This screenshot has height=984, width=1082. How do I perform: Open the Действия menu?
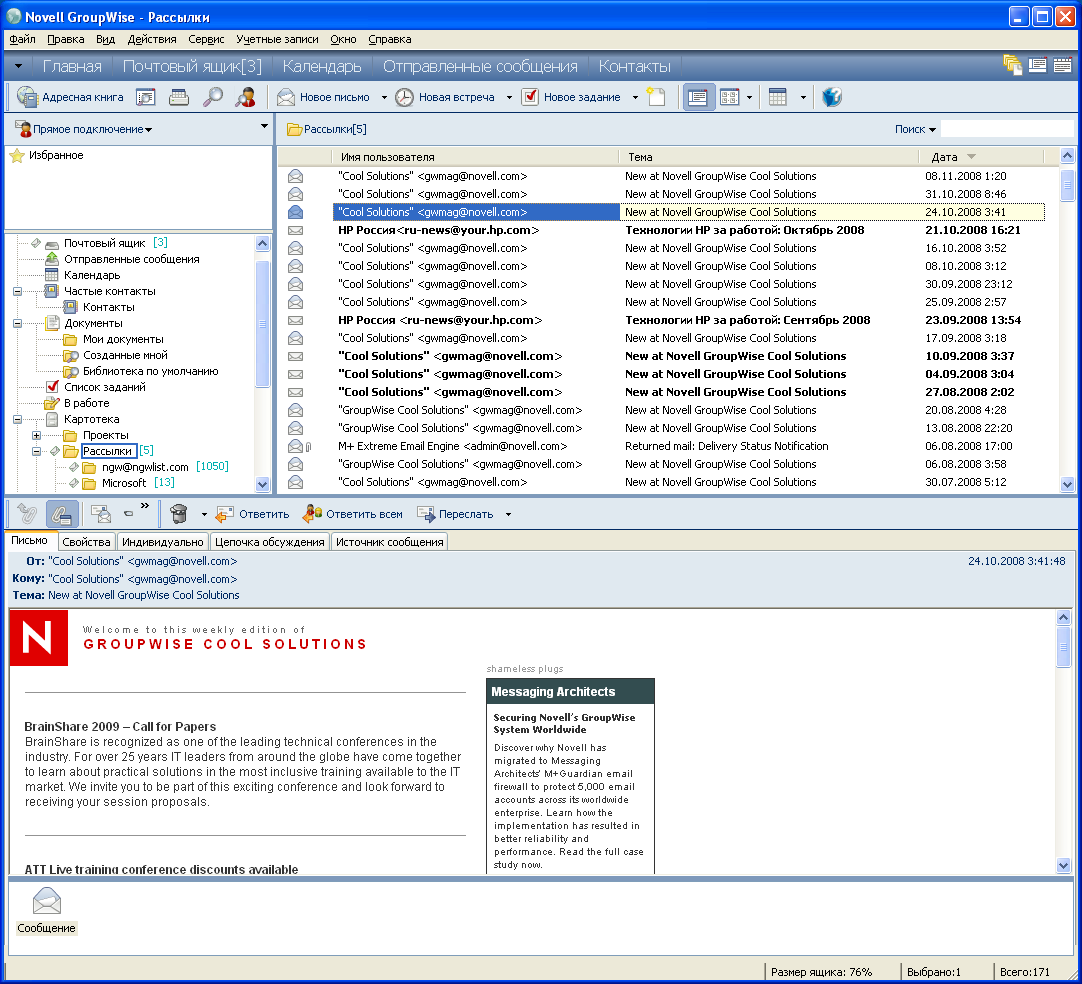coord(152,39)
